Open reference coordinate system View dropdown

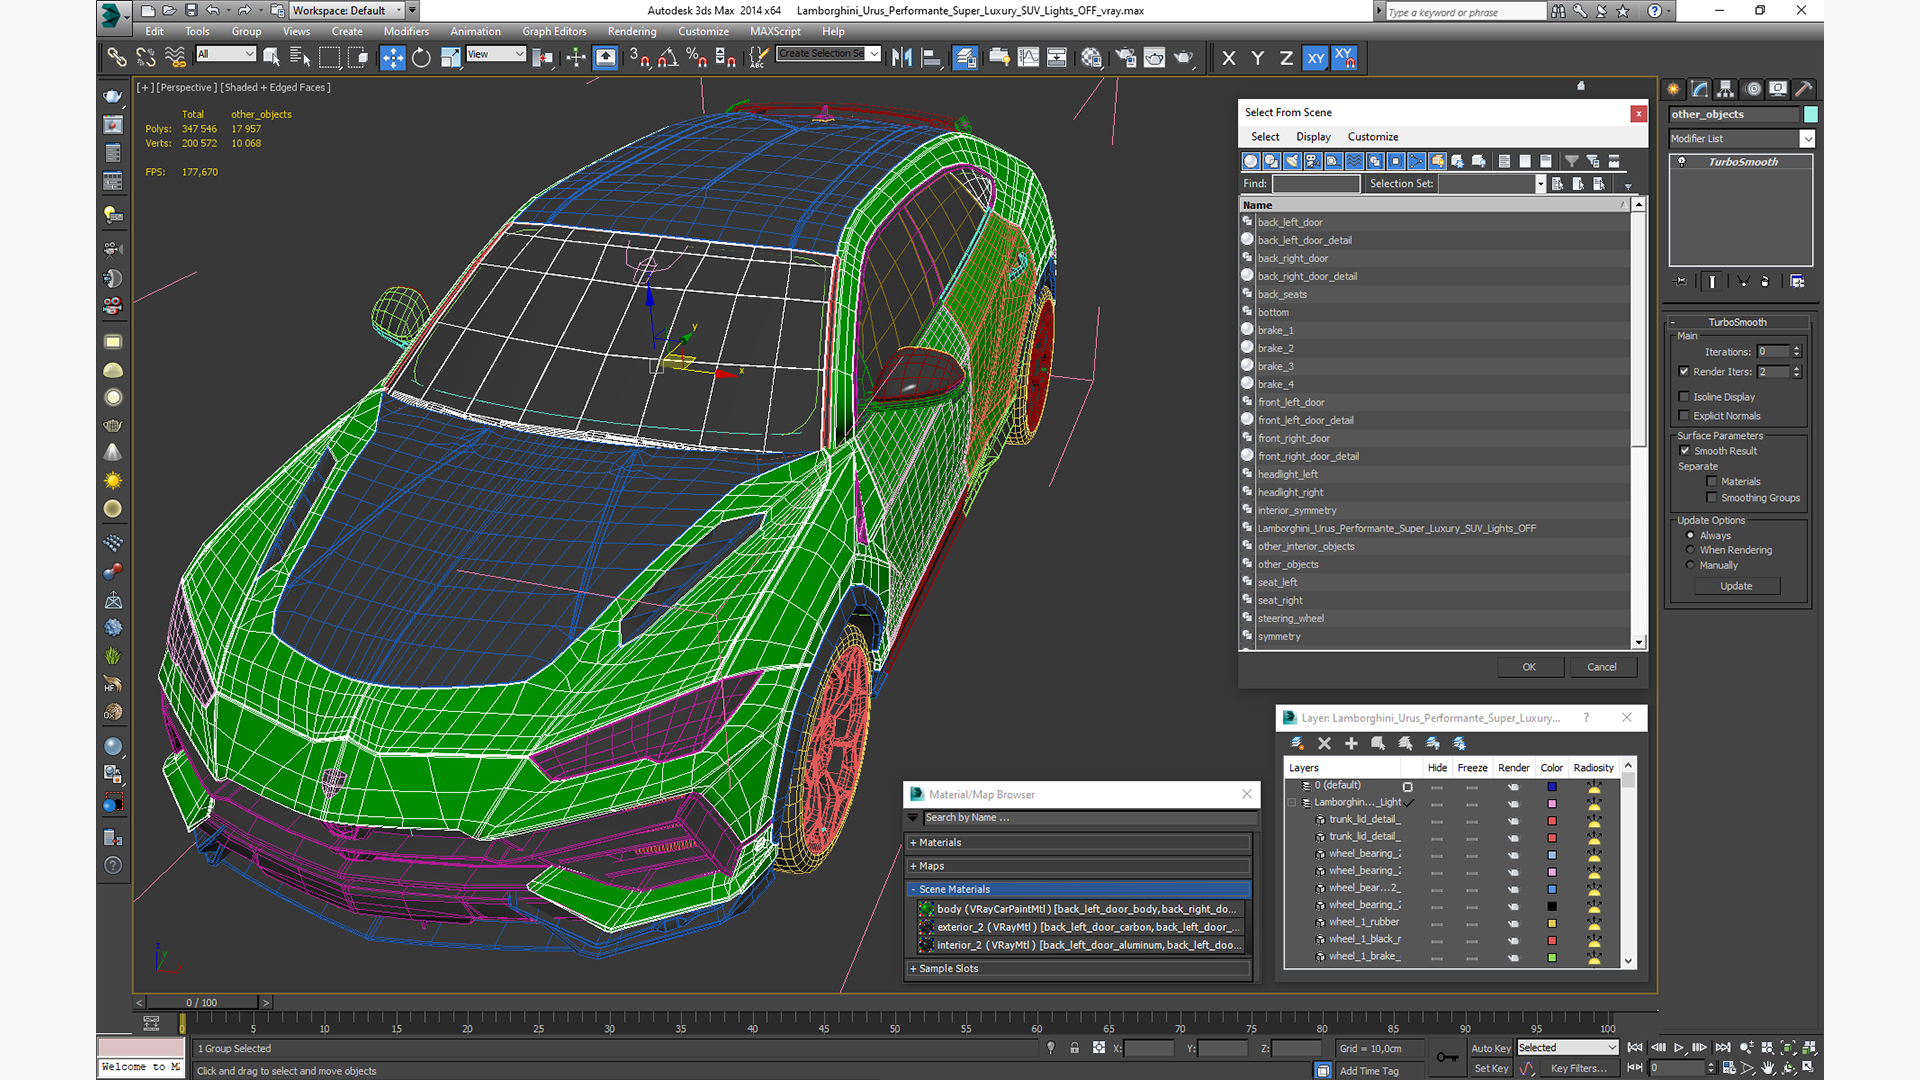click(x=496, y=54)
